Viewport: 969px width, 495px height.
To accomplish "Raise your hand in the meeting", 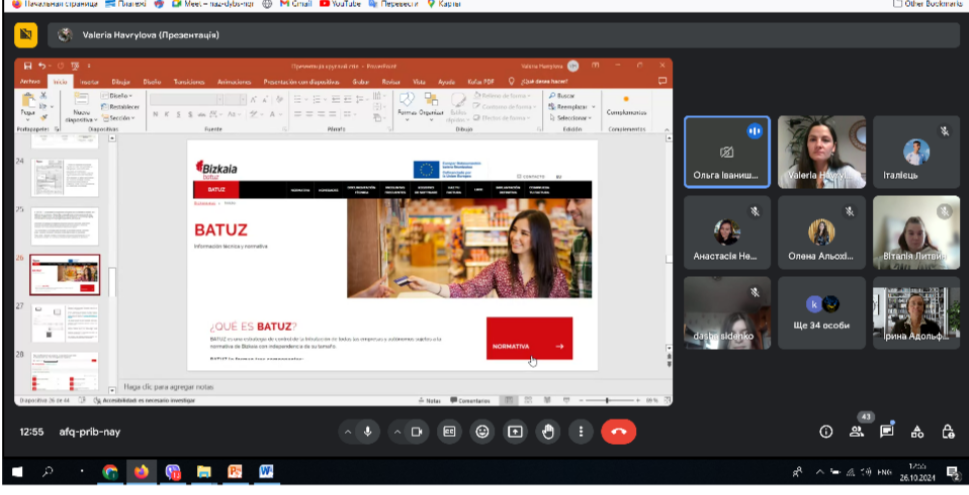I will click(x=548, y=432).
